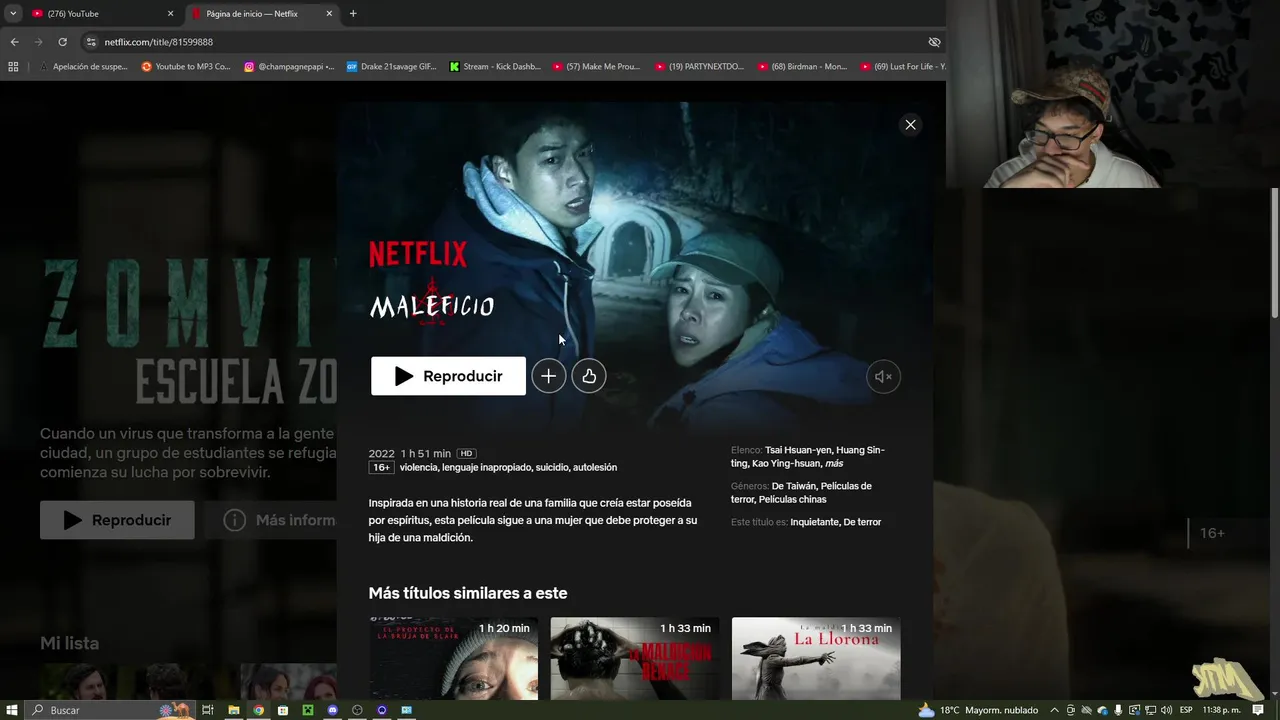This screenshot has height=720, width=1280.
Task: Open the La Llorona similar title thumbnail
Action: point(816,659)
